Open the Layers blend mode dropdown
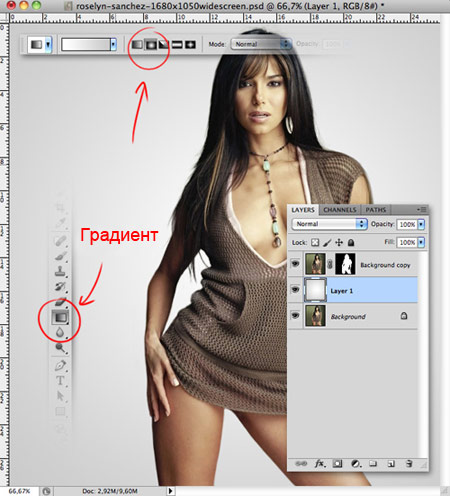 tap(330, 224)
